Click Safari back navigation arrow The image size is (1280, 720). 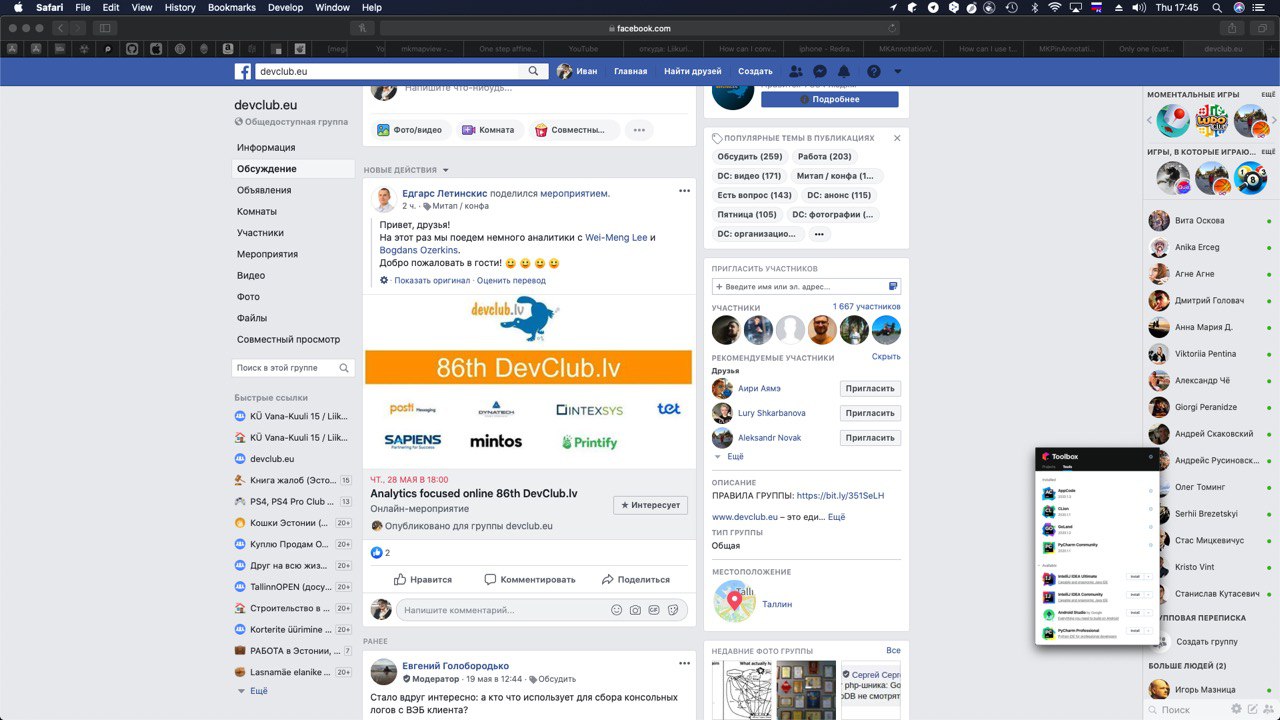[60, 28]
